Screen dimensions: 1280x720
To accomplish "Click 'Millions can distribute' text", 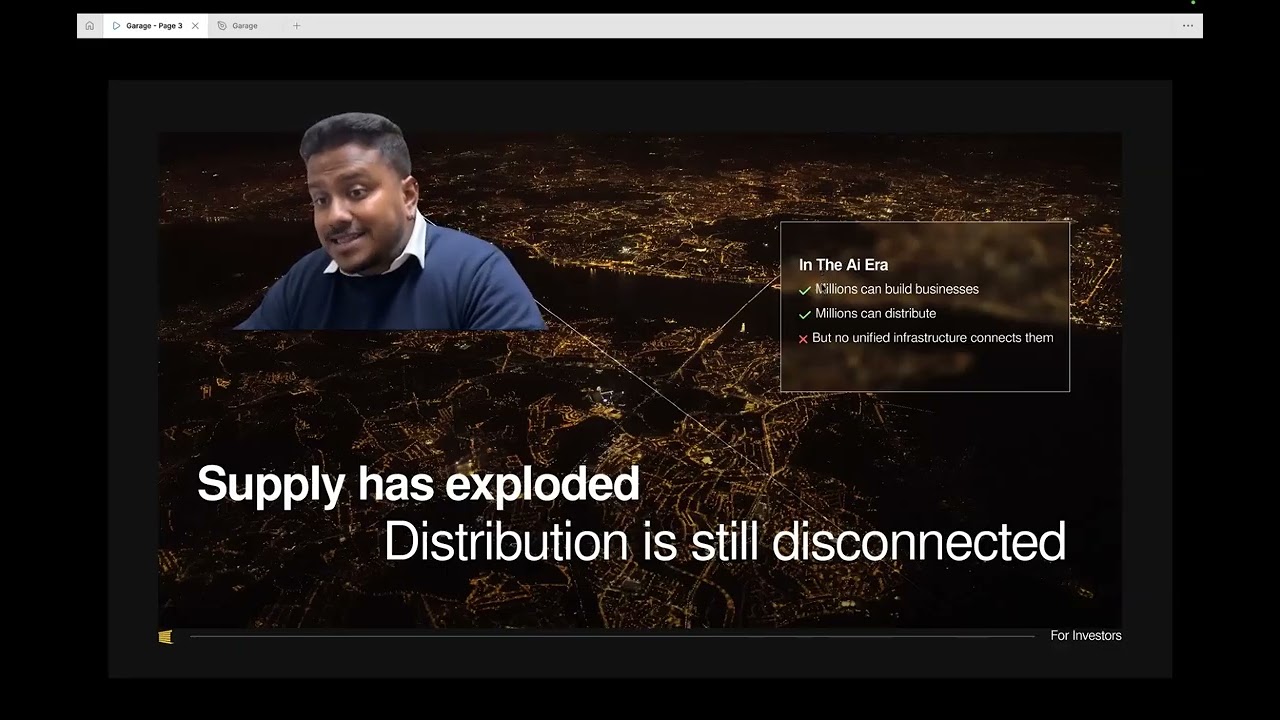I will pos(876,313).
